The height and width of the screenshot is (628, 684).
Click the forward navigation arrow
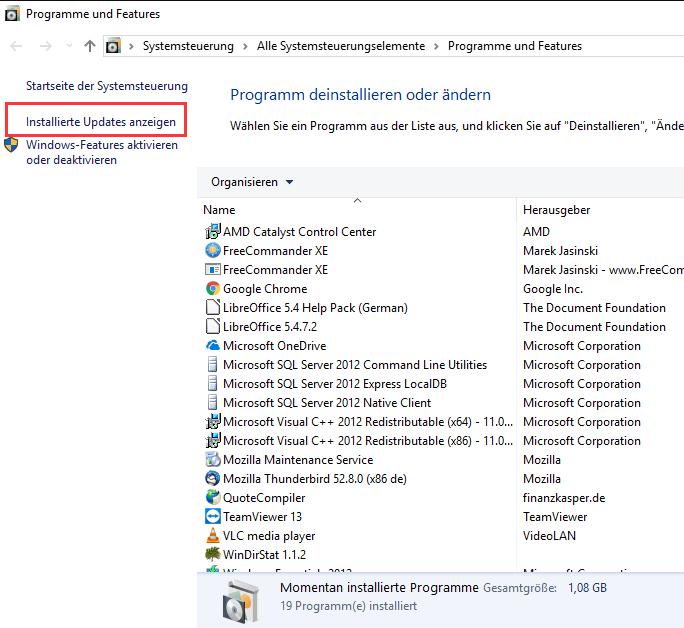coord(45,46)
